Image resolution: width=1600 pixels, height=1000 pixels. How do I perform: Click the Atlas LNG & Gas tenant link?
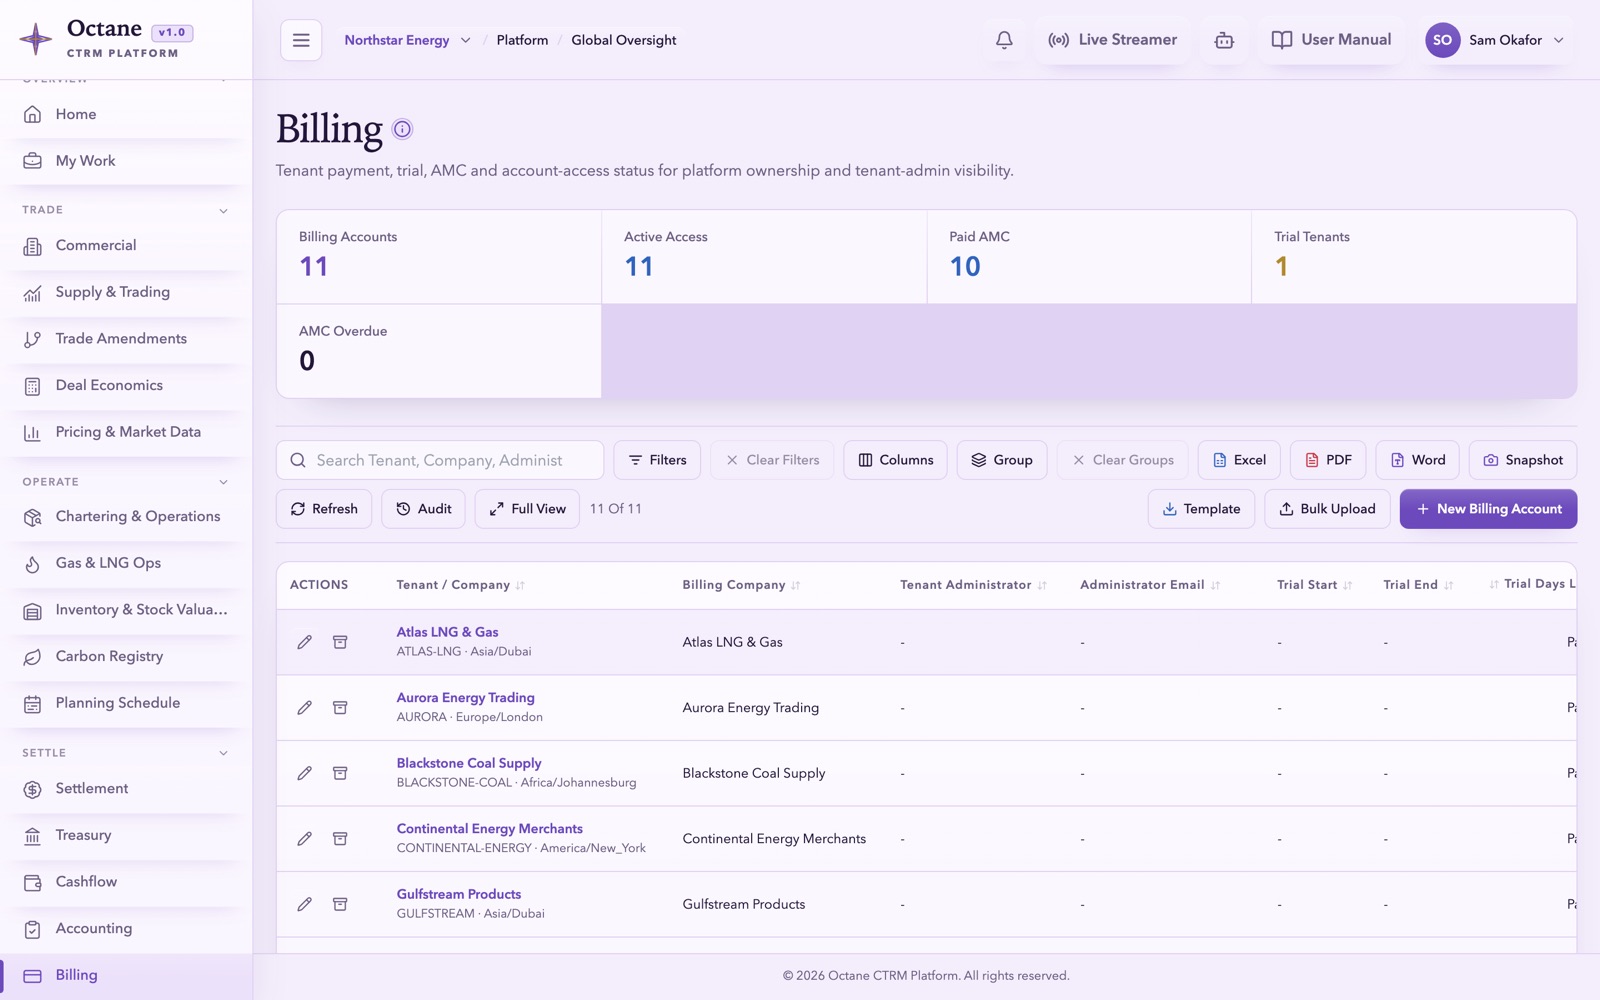pos(447,632)
